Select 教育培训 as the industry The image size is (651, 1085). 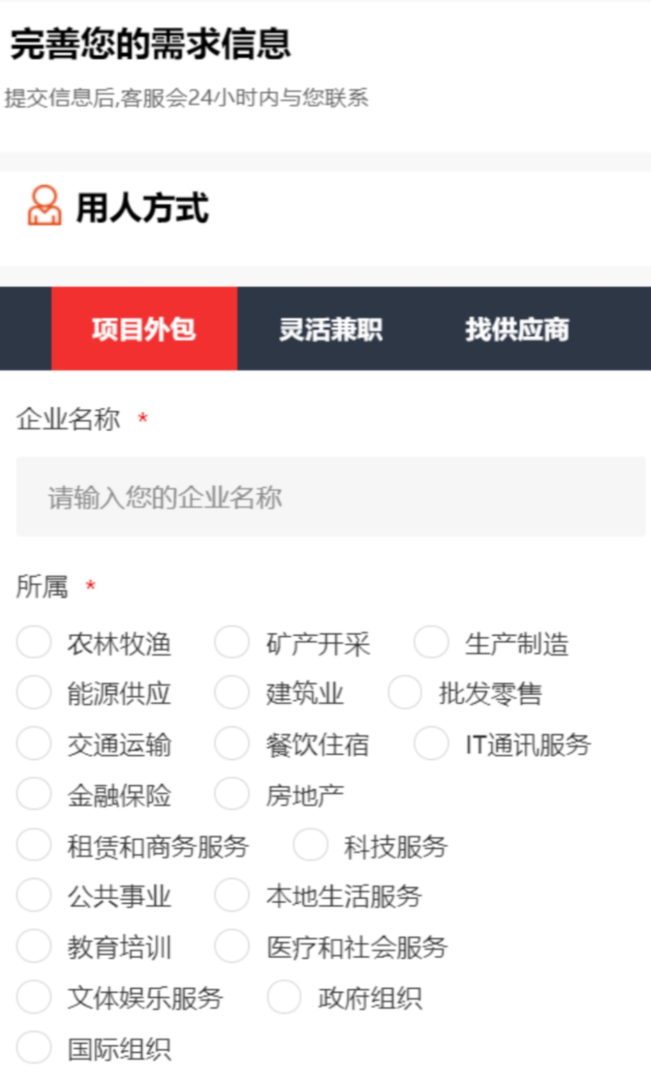(32, 946)
